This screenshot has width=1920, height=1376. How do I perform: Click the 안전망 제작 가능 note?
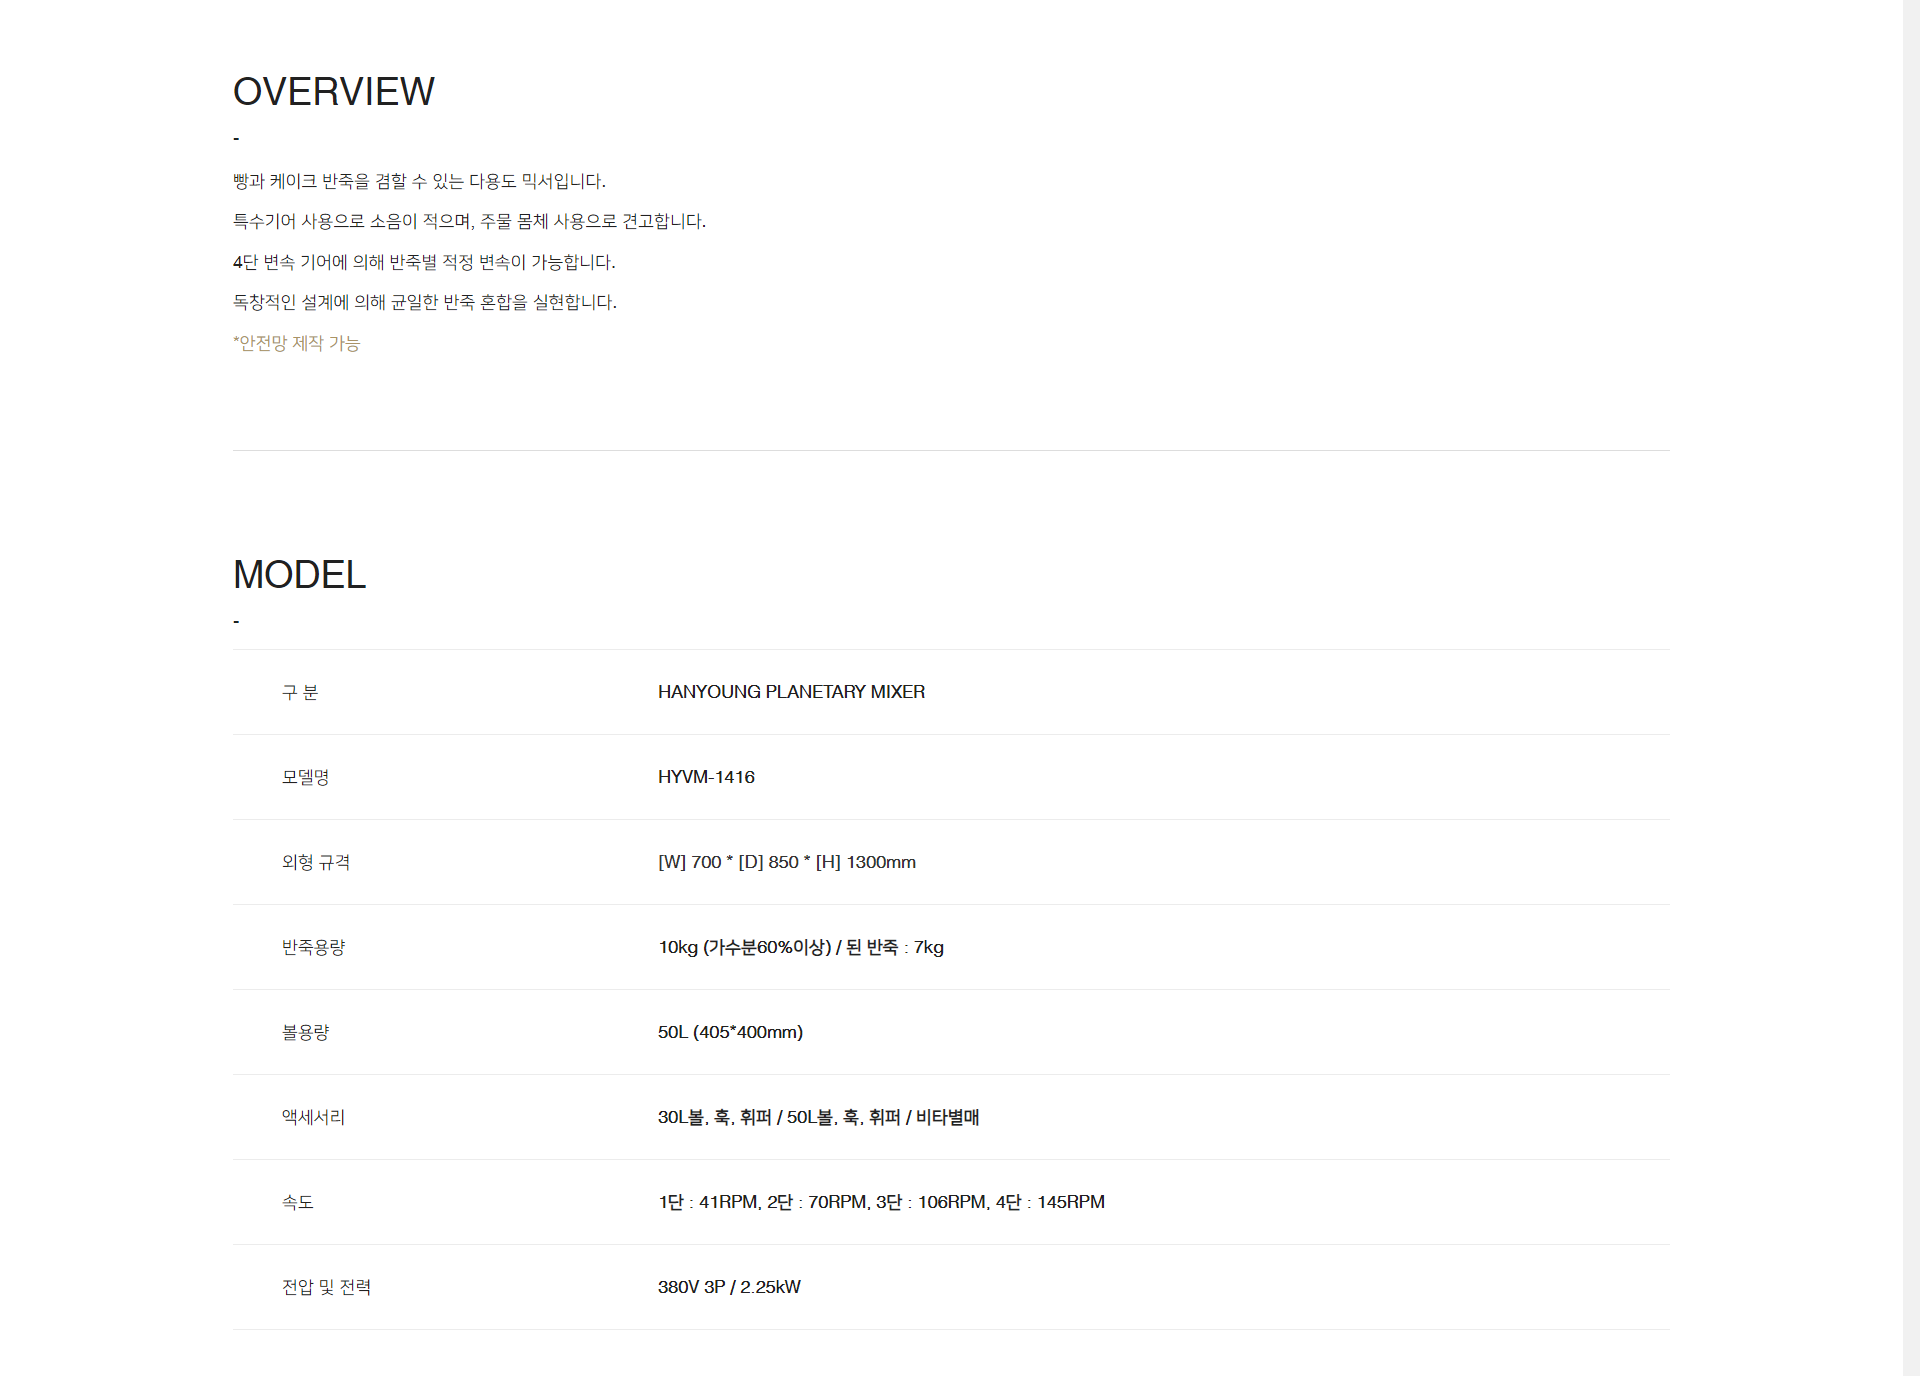click(x=296, y=343)
